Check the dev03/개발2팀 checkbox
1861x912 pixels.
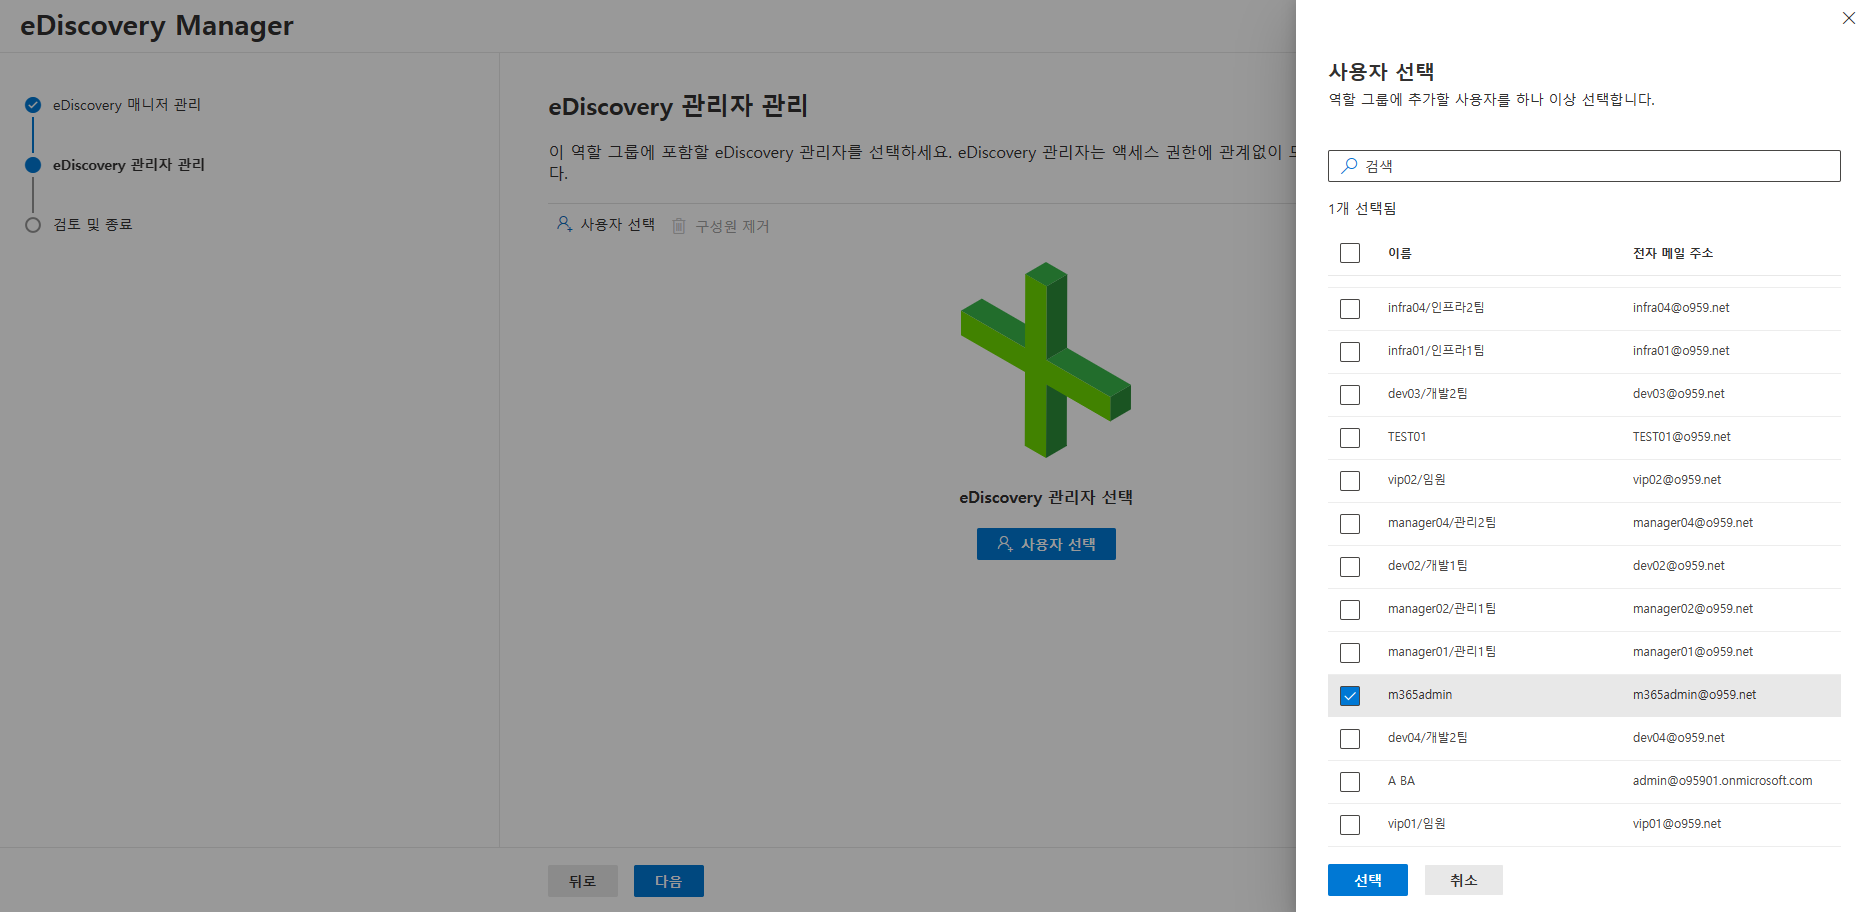click(1350, 395)
